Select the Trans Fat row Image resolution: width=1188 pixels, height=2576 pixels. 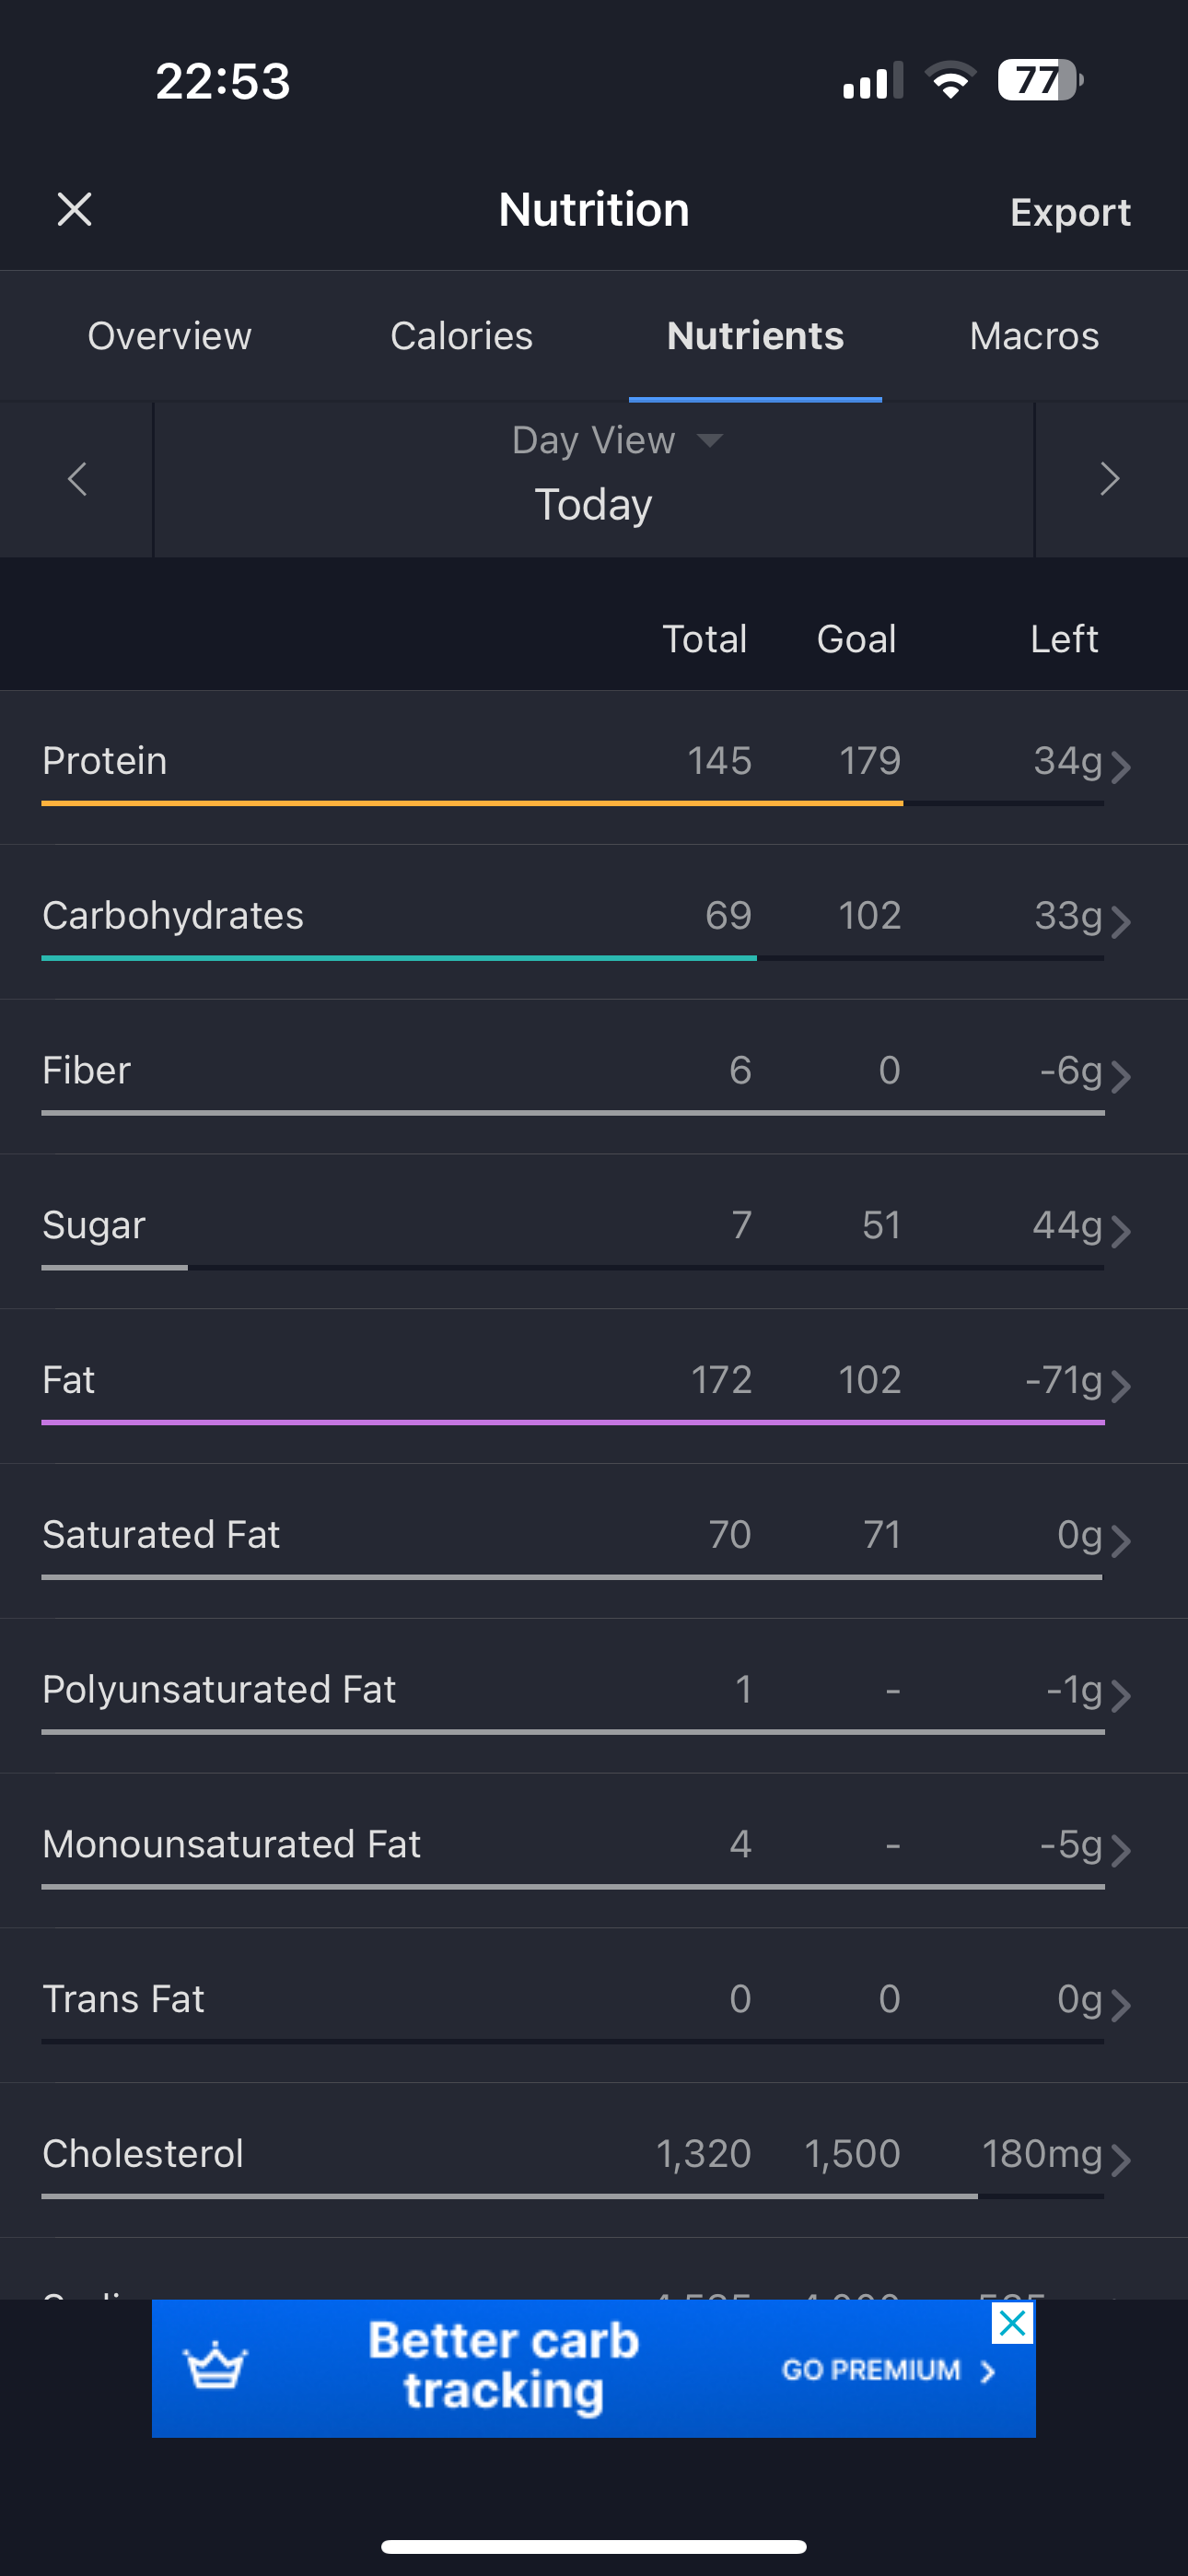[x=594, y=2005]
